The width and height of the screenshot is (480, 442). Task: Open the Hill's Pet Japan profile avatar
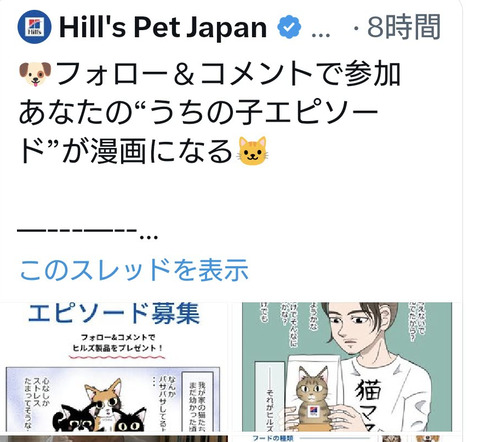(34, 27)
